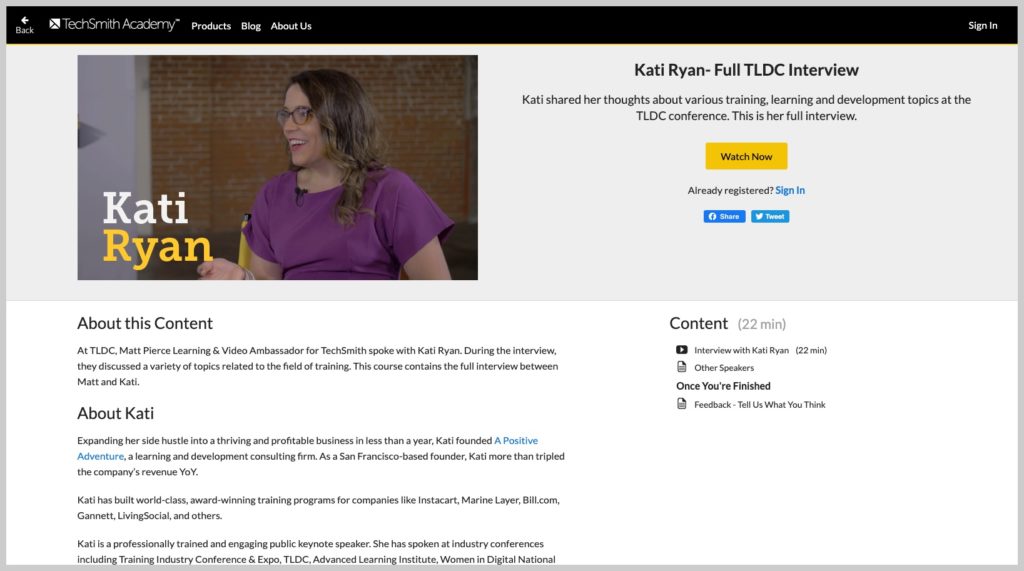Click the About this Content heading
Screen dimensions: 1024x571
(145, 323)
